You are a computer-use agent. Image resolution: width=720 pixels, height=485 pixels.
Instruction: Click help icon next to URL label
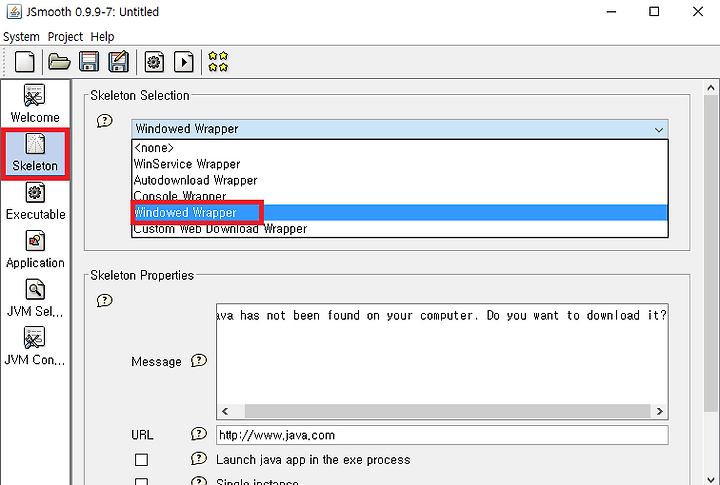pyautogui.click(x=199, y=434)
